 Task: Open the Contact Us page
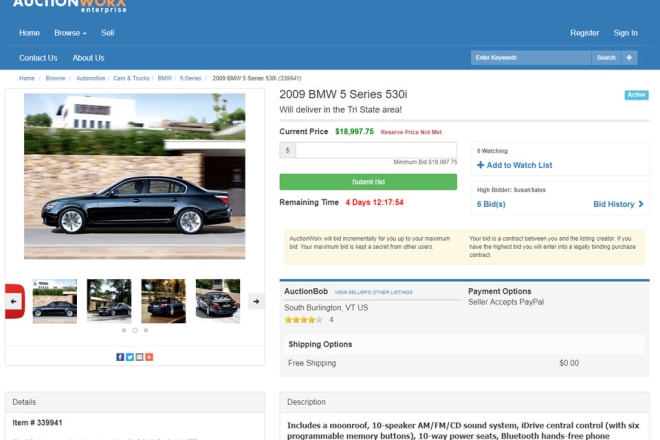tap(38, 58)
